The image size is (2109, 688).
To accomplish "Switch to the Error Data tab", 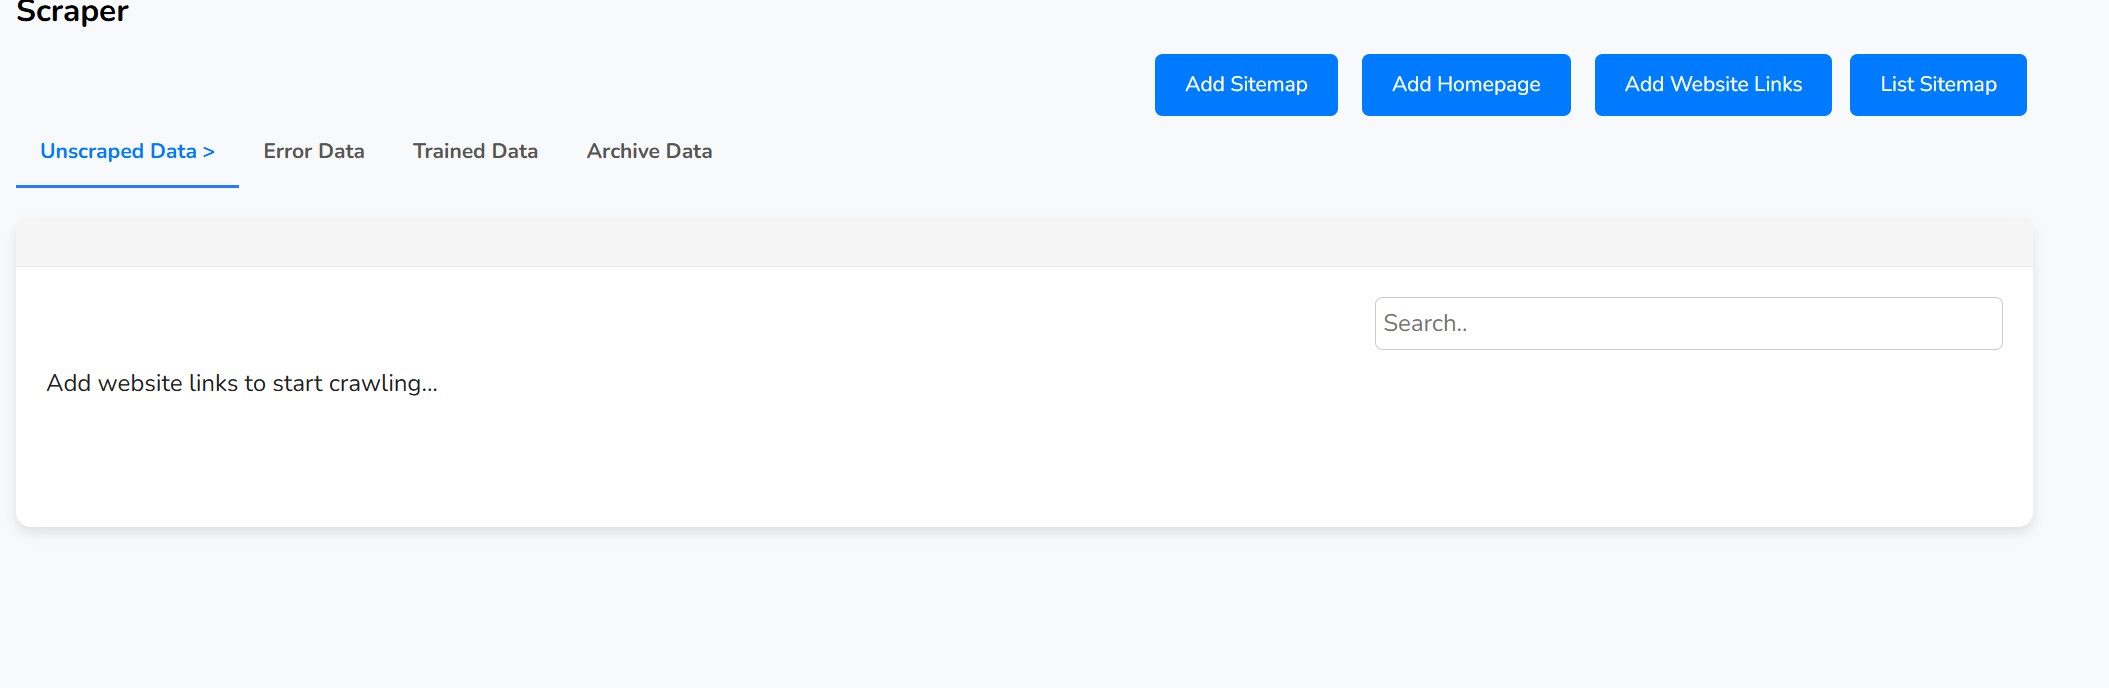I will [314, 151].
